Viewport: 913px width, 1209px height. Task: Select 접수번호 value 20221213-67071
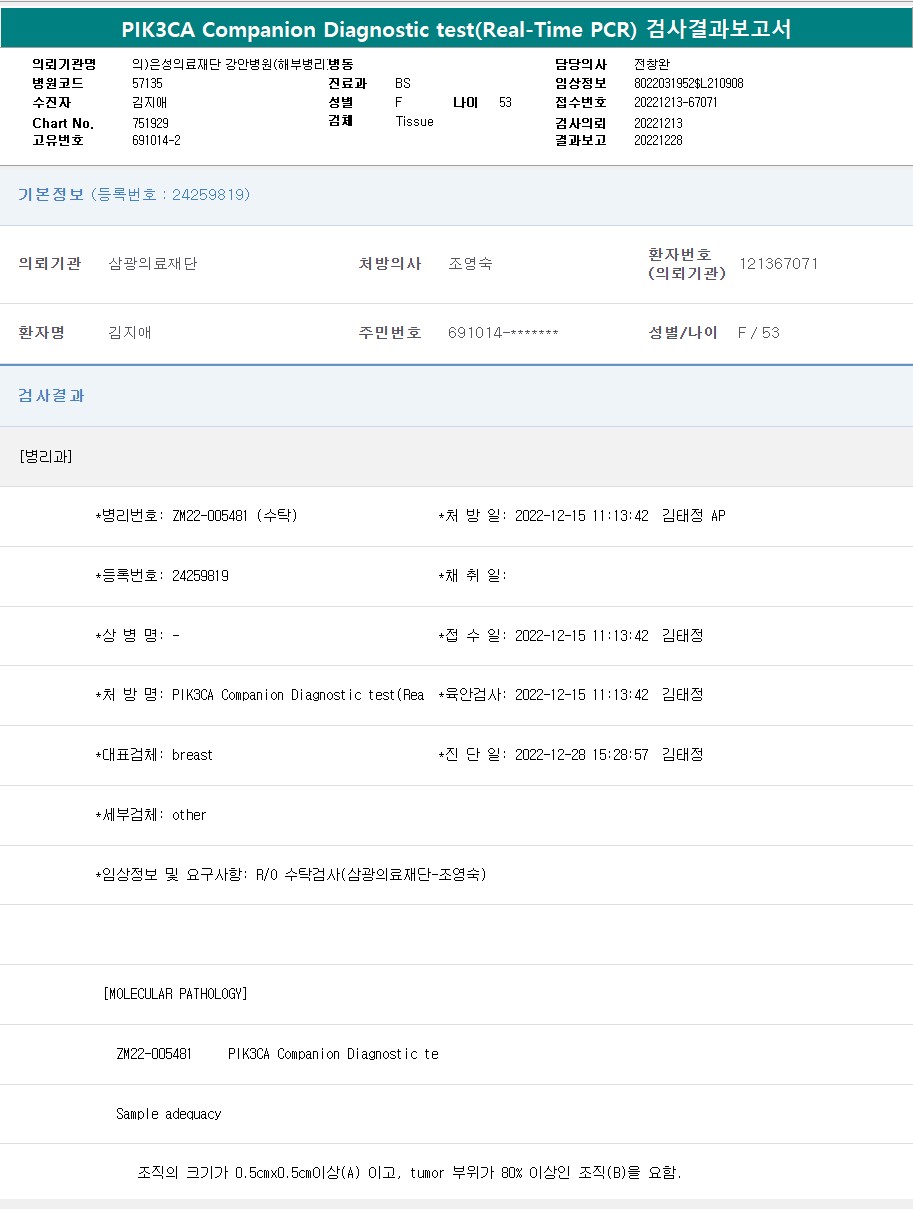pos(676,103)
